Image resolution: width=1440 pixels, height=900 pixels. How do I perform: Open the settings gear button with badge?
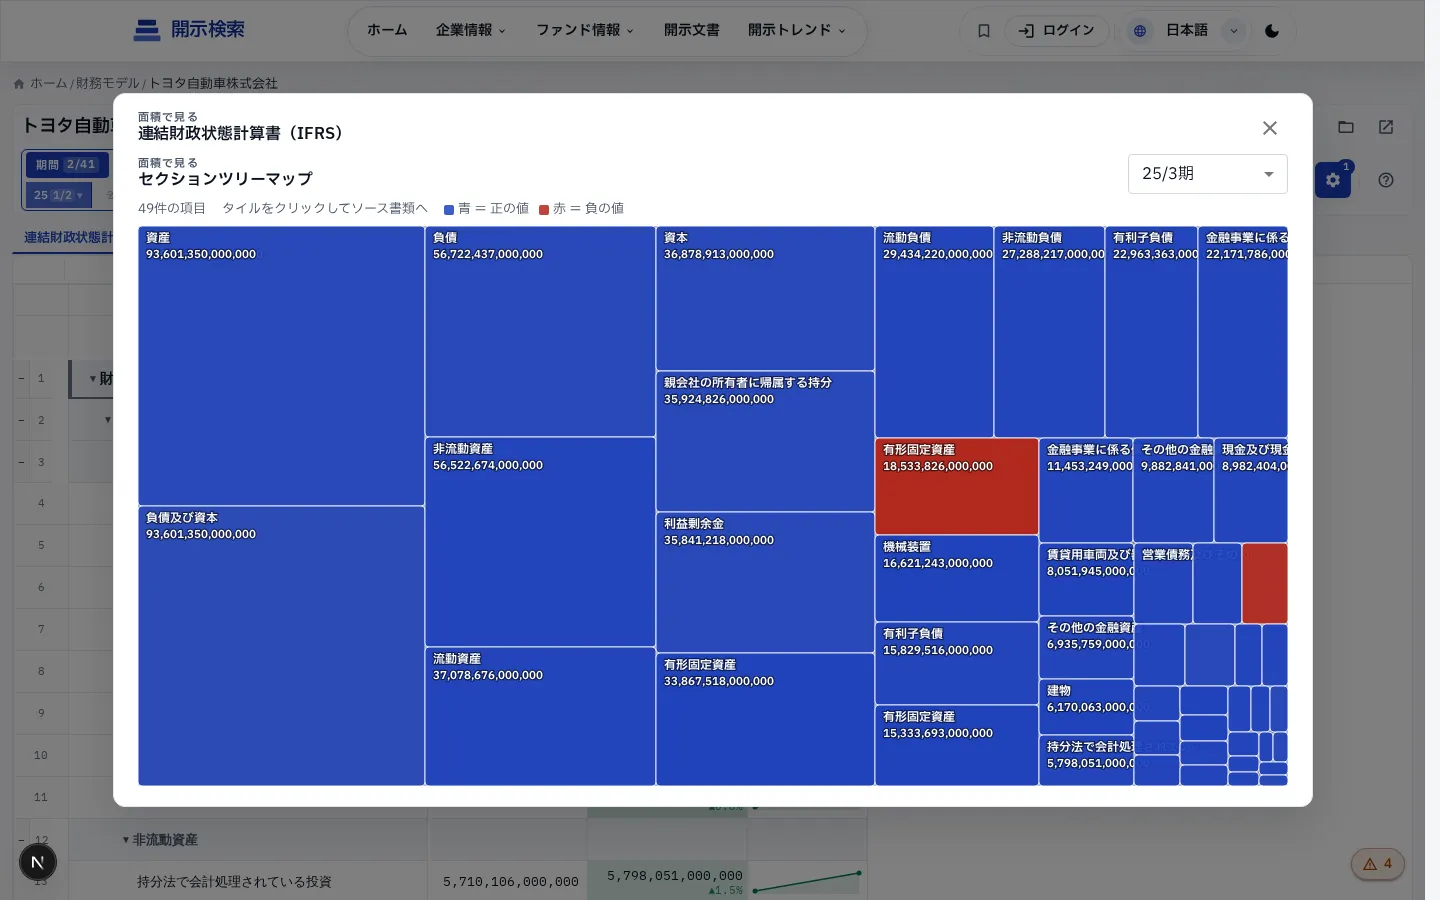tap(1333, 180)
